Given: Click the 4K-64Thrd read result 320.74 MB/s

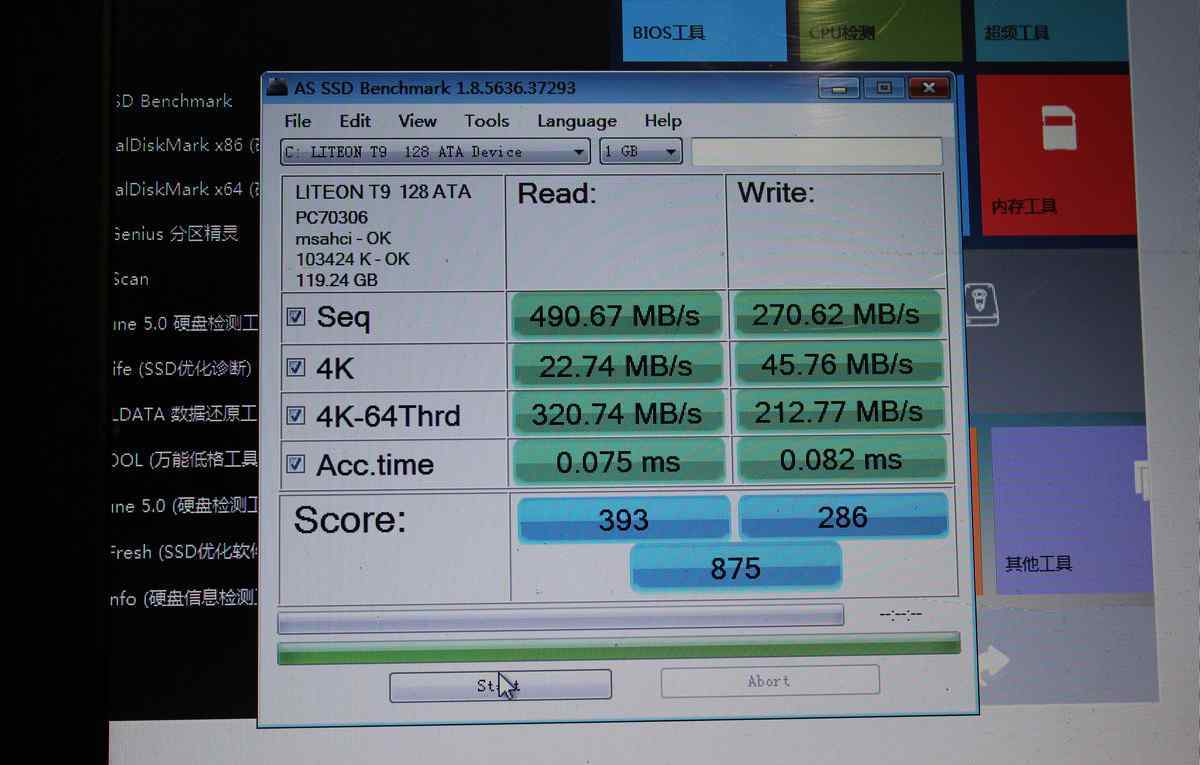Looking at the screenshot, I should point(617,414).
